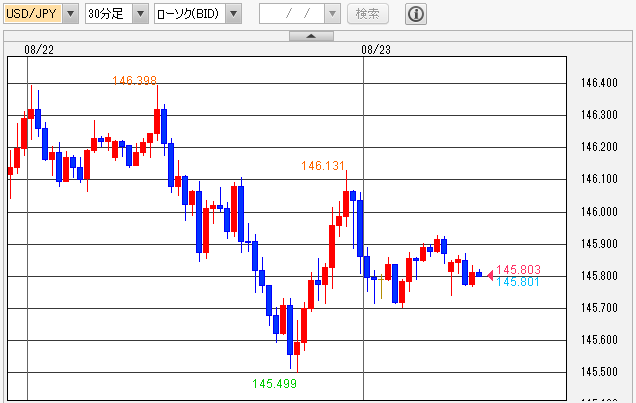Viewport: 636px width, 403px height.
Task: Click the 146.131 peak price label
Action: [x=323, y=165]
